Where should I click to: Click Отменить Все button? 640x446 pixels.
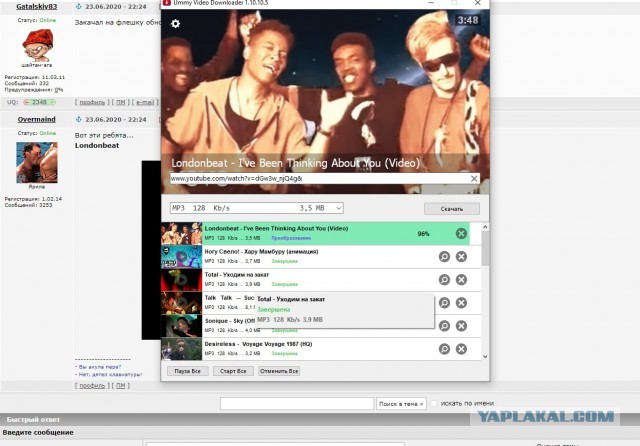point(279,371)
